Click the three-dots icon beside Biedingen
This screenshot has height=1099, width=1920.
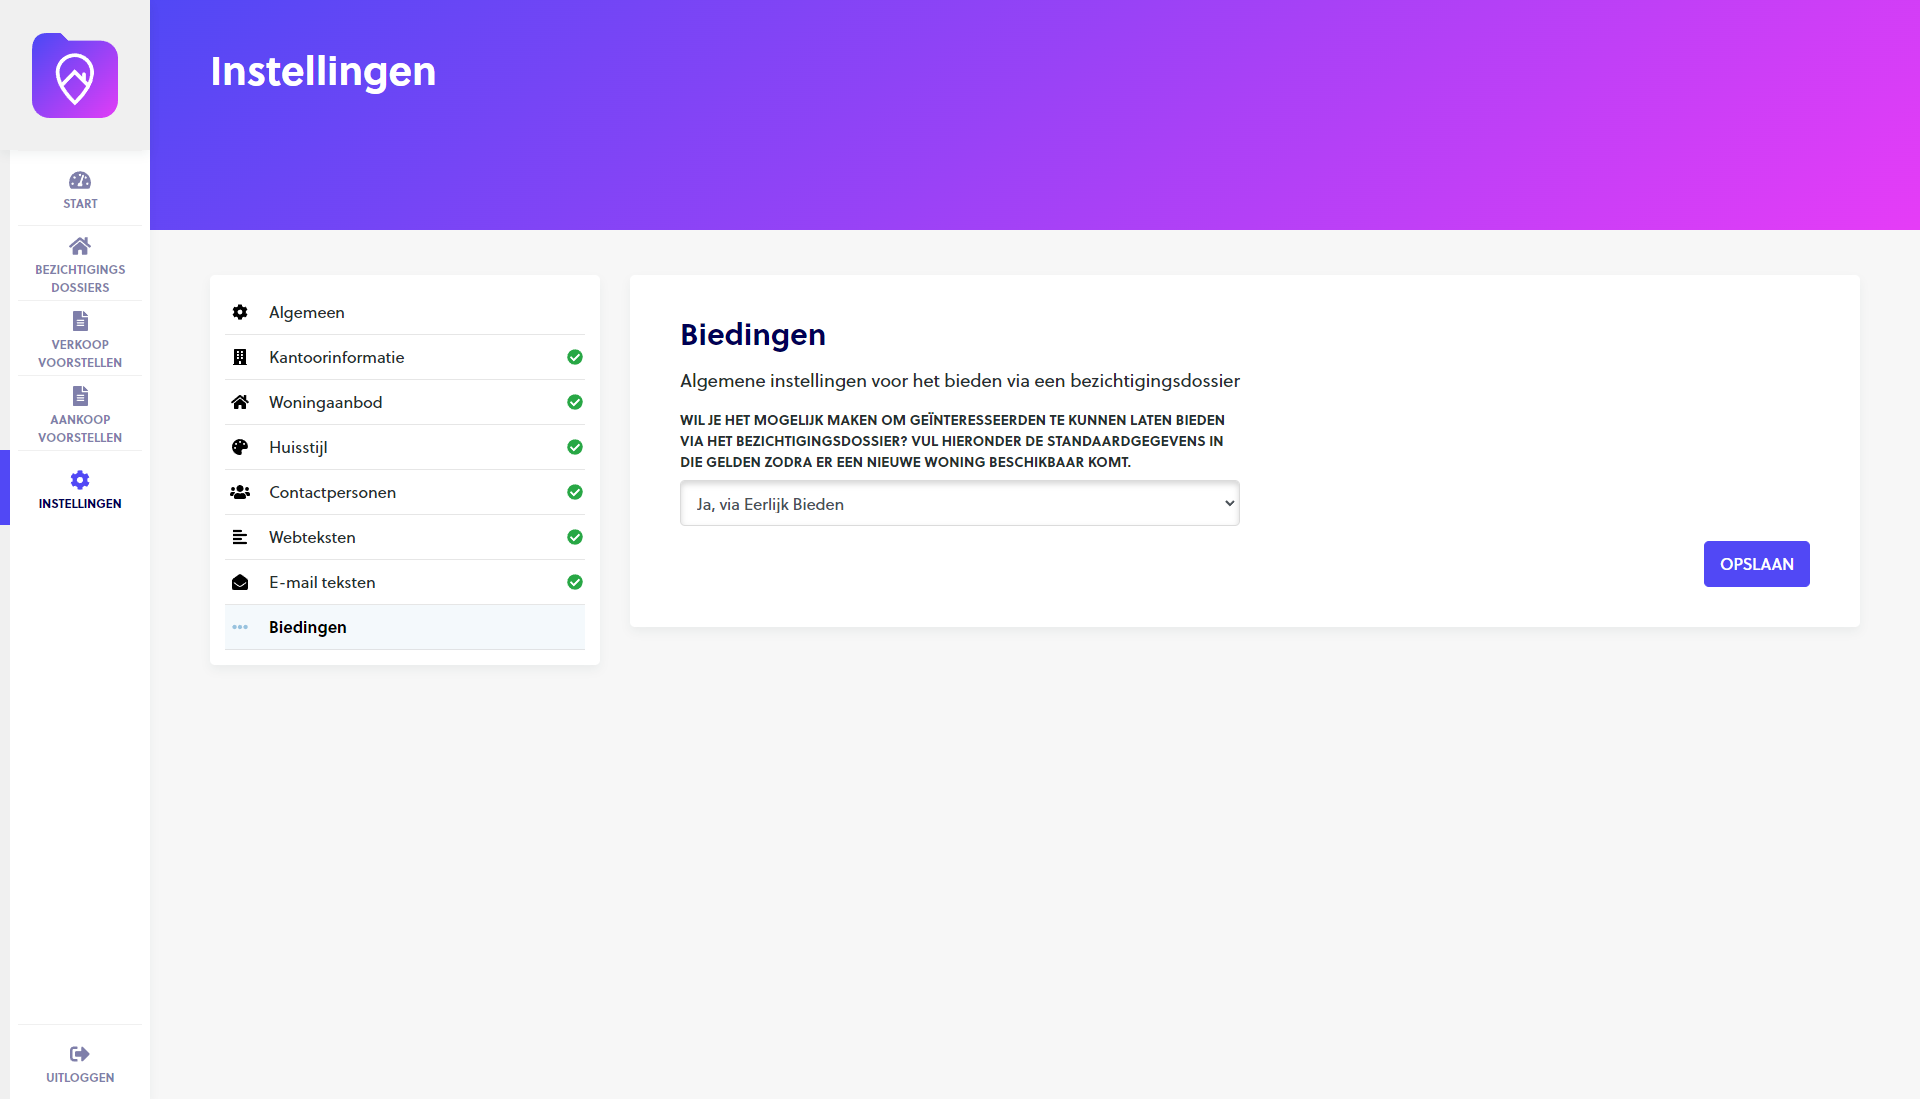tap(240, 627)
